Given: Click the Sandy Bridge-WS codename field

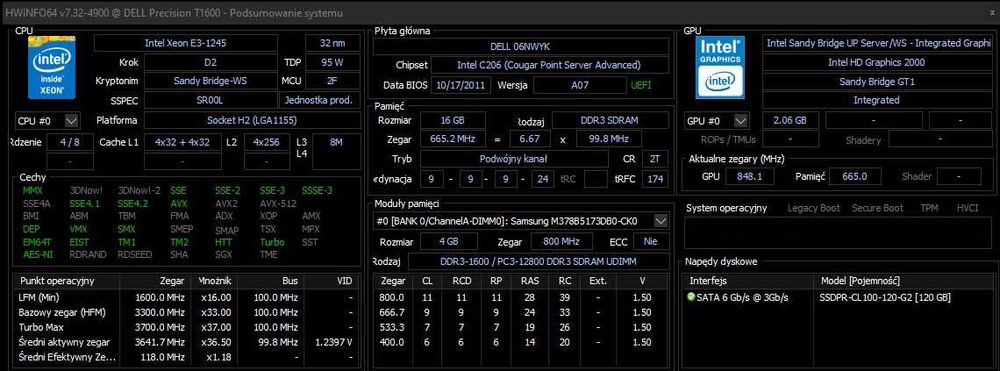Looking at the screenshot, I should [210, 81].
